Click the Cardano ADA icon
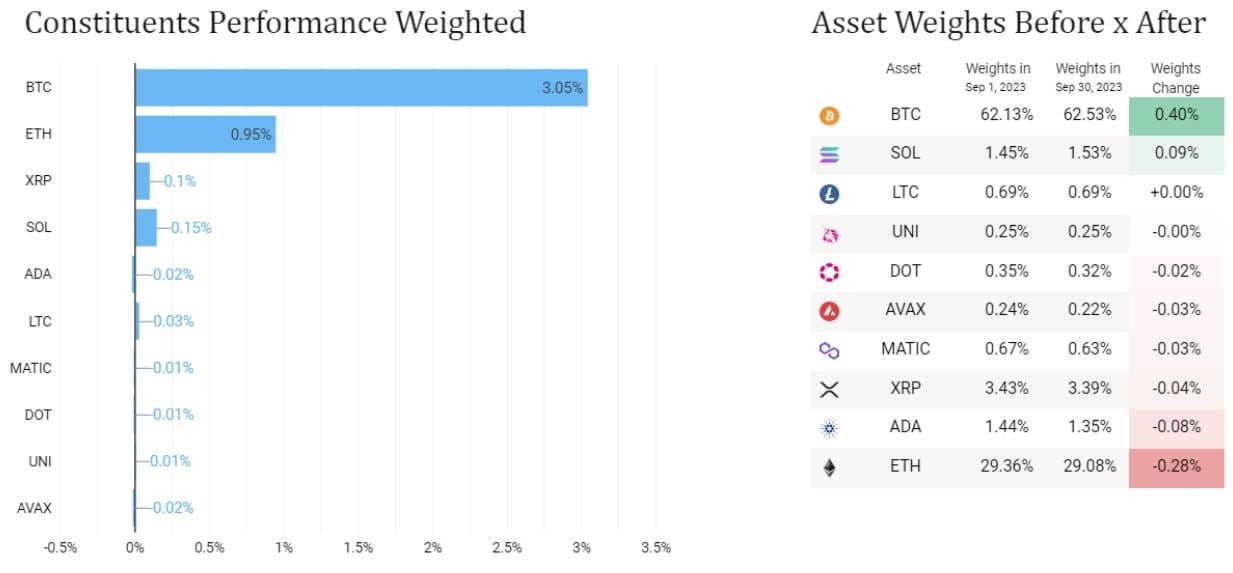This screenshot has height=573, width=1233. [x=829, y=428]
